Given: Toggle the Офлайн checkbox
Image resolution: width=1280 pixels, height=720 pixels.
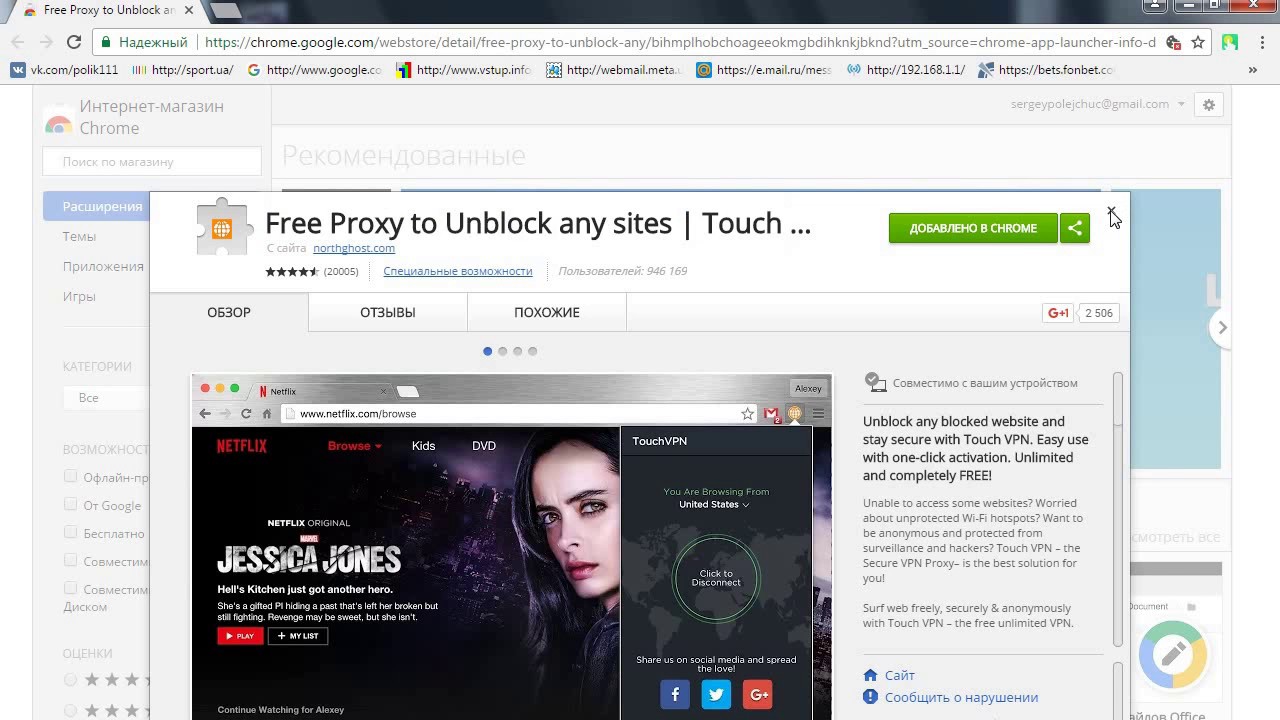Looking at the screenshot, I should 70,476.
